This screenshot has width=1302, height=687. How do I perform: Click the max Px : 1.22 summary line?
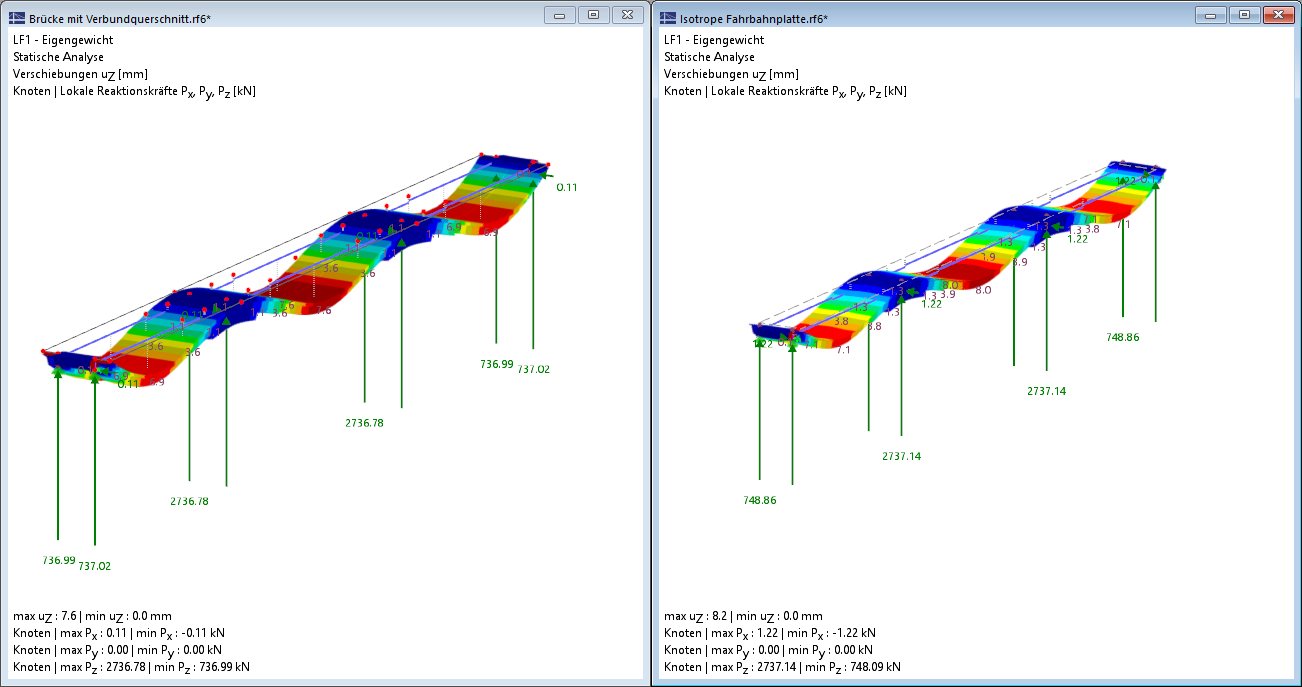(x=770, y=633)
